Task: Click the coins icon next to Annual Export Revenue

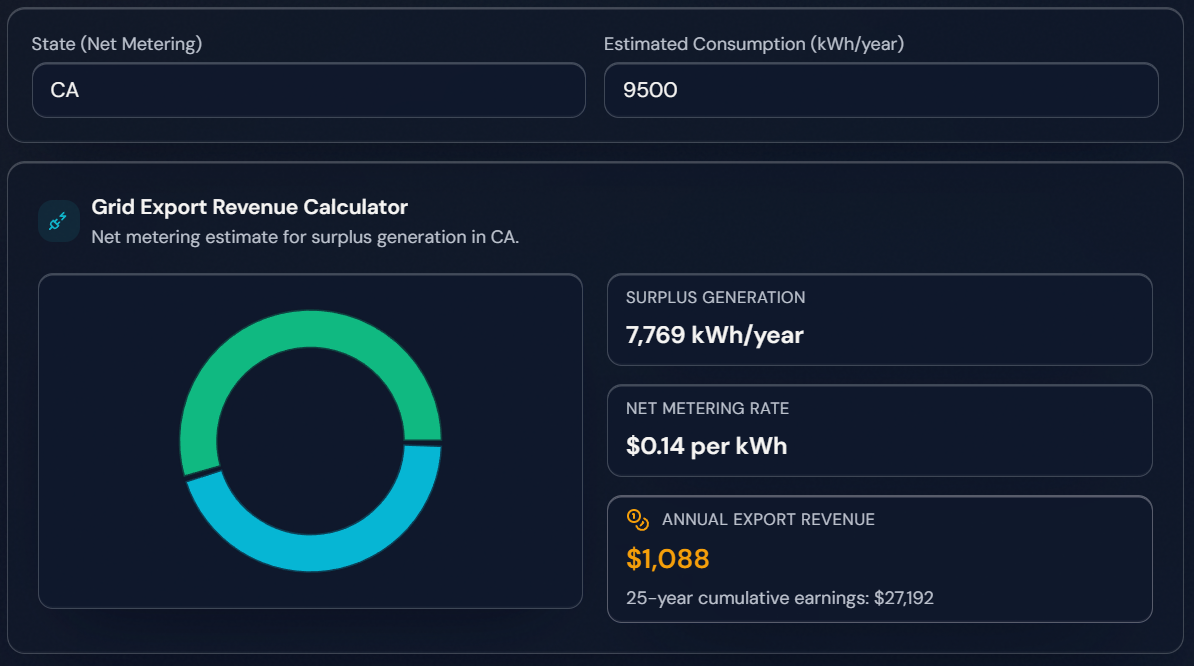Action: tap(638, 520)
